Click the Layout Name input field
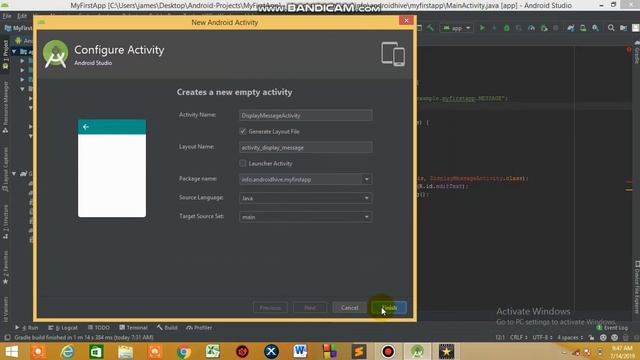This screenshot has width=640, height=360. coord(305,147)
